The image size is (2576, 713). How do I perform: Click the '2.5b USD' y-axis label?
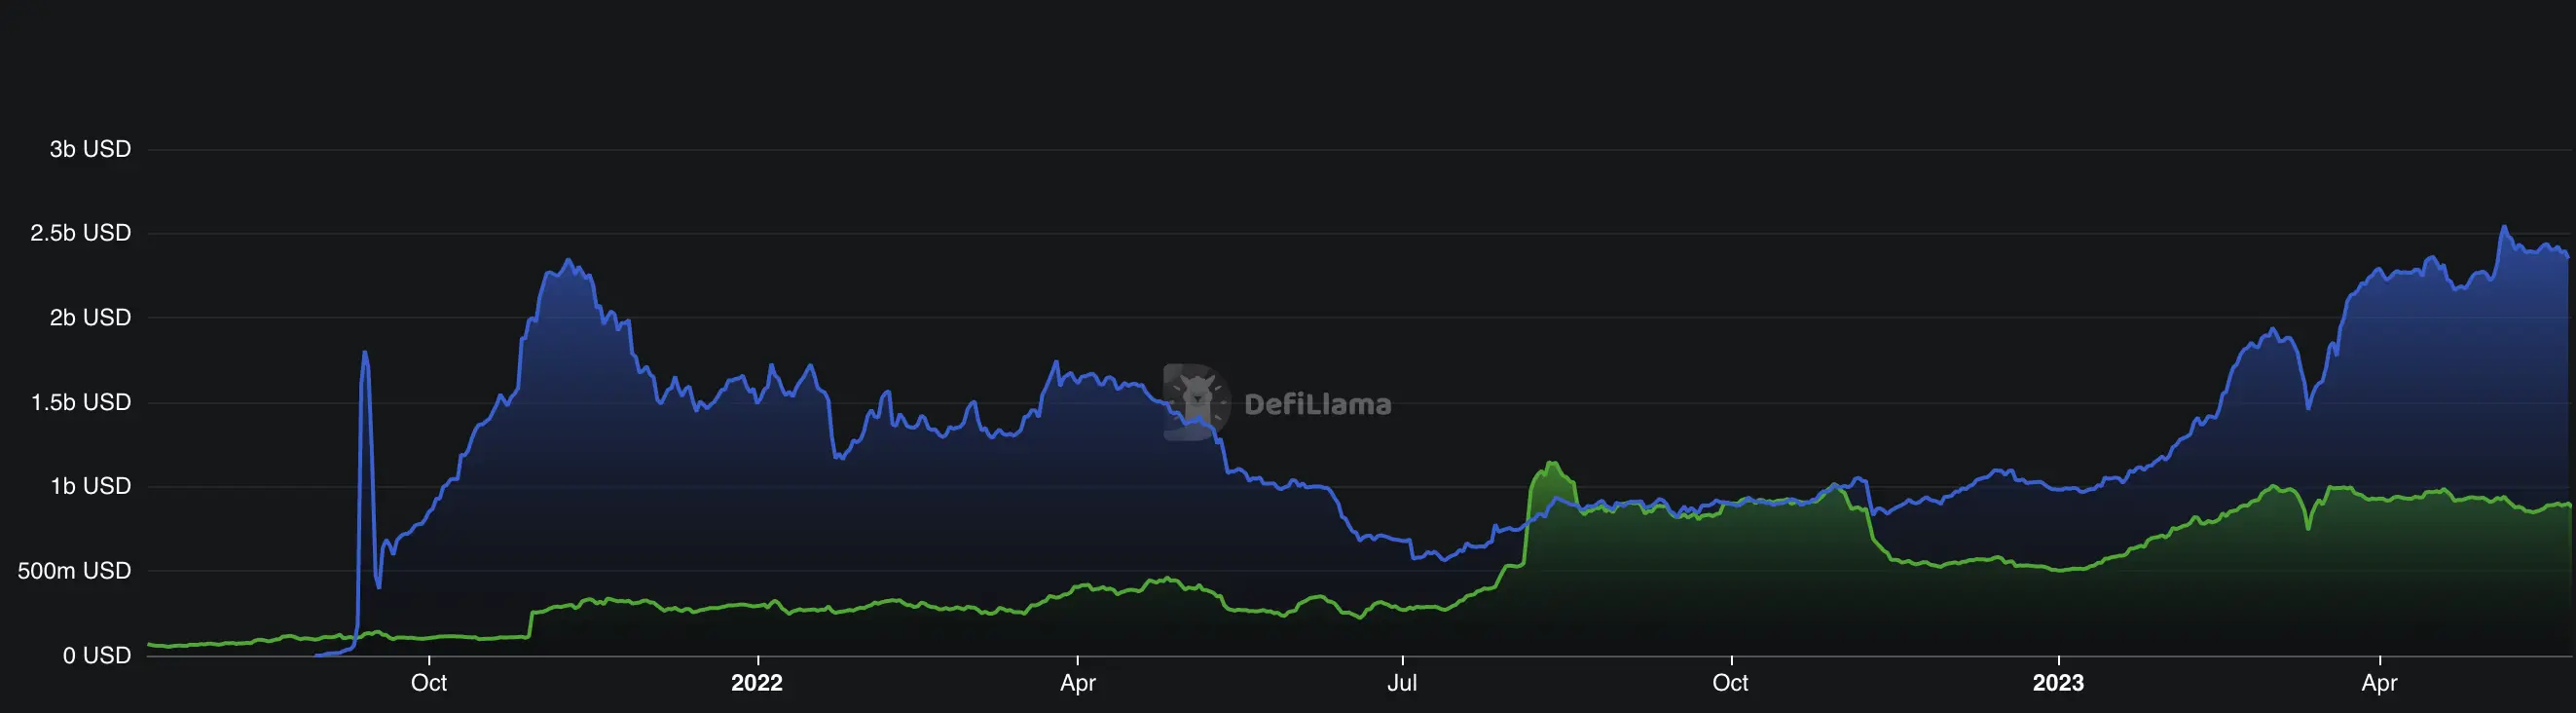[80, 233]
